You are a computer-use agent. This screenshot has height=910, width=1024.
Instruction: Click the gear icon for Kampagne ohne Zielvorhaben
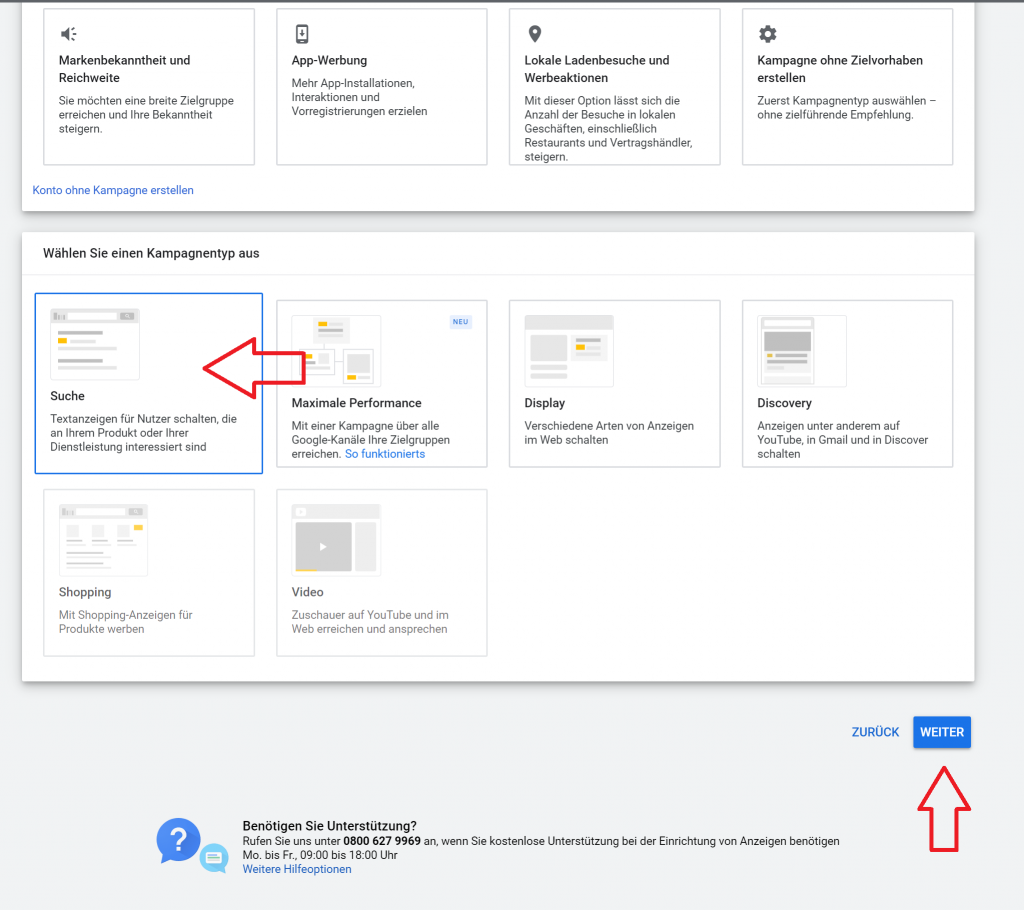point(767,34)
